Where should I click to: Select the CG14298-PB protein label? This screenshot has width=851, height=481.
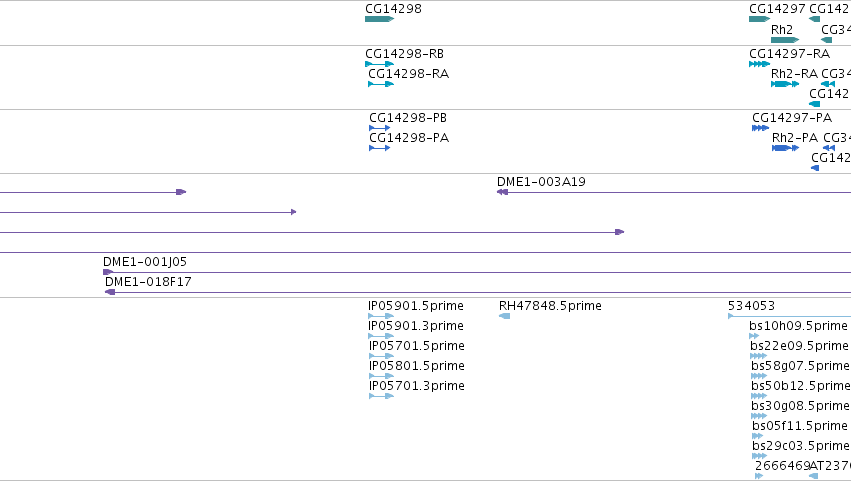coord(408,118)
